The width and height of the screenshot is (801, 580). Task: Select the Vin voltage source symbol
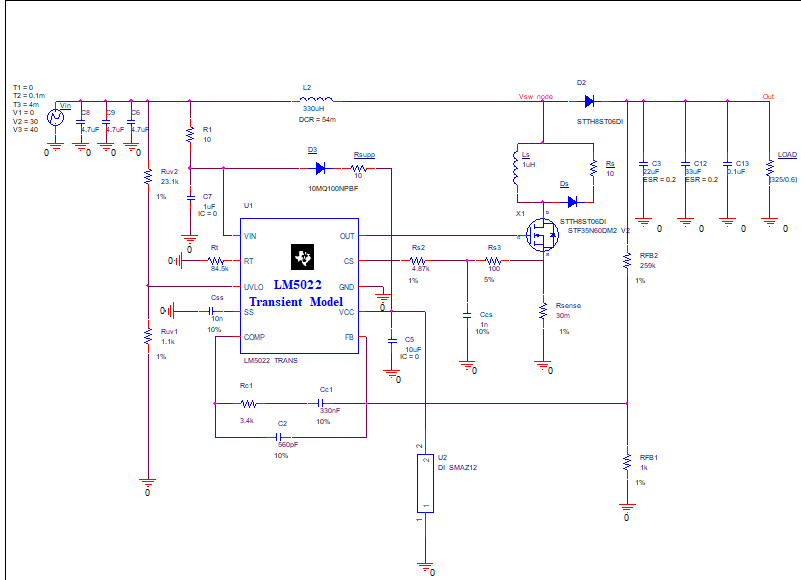click(x=55, y=118)
